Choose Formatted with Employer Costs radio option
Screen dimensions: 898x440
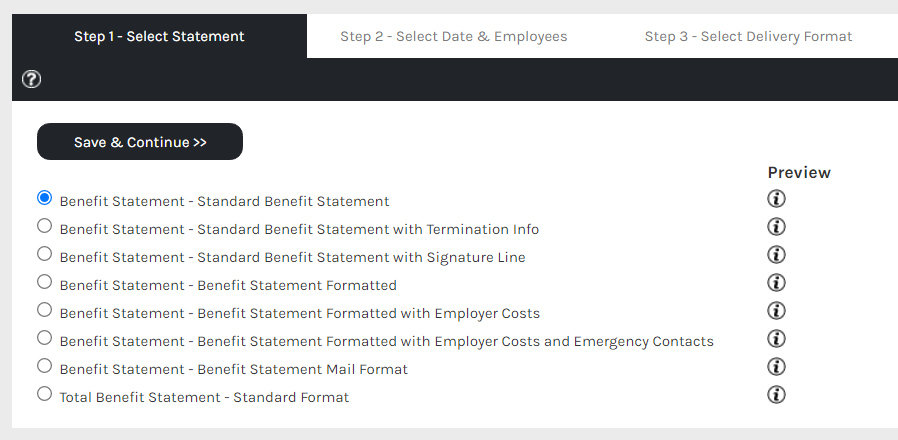(x=44, y=310)
